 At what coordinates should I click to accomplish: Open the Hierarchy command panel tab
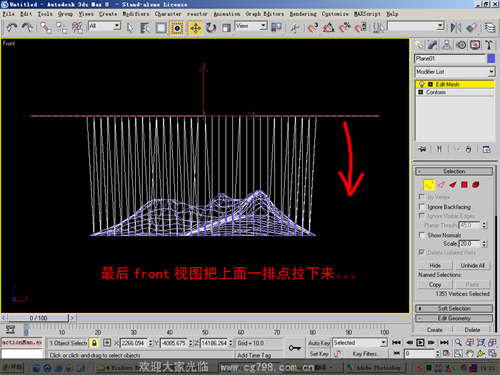(x=447, y=45)
